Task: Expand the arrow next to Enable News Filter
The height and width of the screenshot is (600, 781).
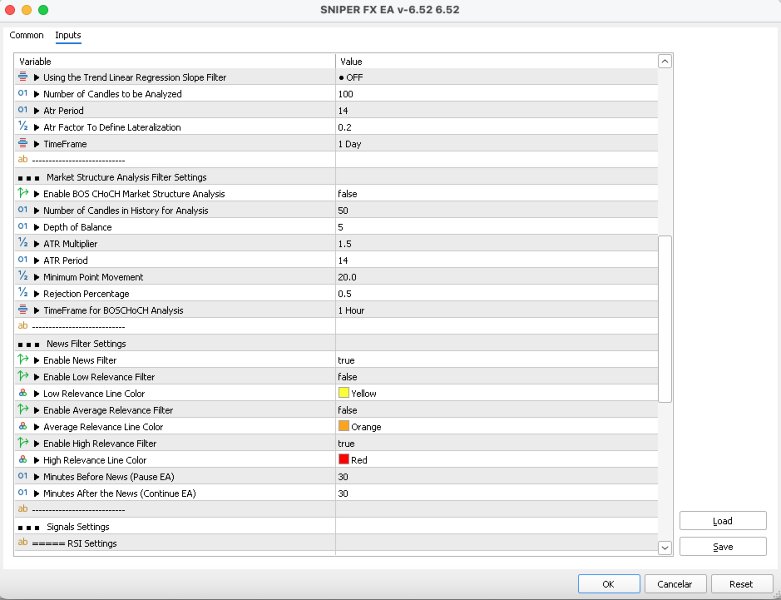Action: pos(36,360)
